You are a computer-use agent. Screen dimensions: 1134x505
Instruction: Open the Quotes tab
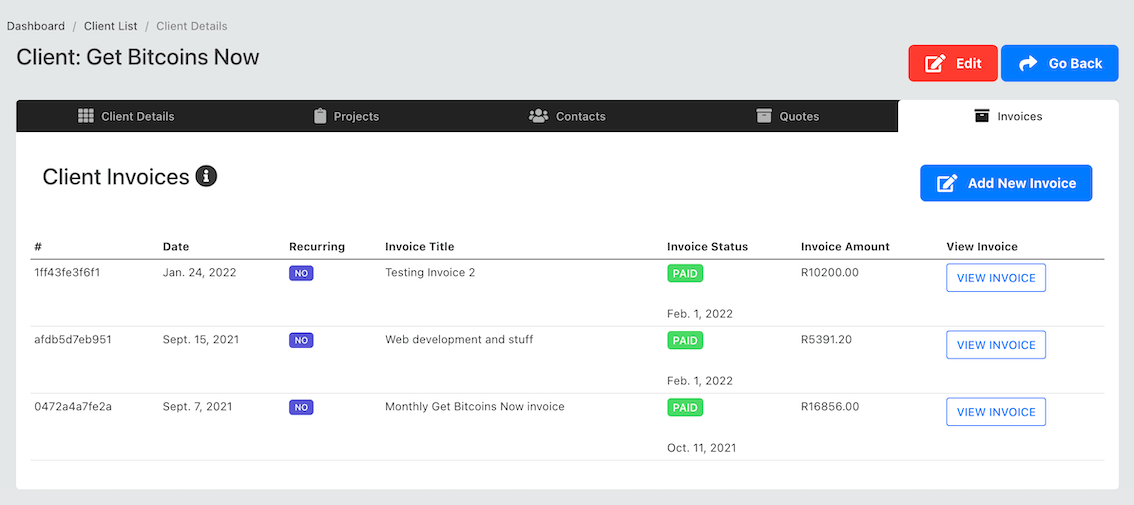[x=788, y=116]
